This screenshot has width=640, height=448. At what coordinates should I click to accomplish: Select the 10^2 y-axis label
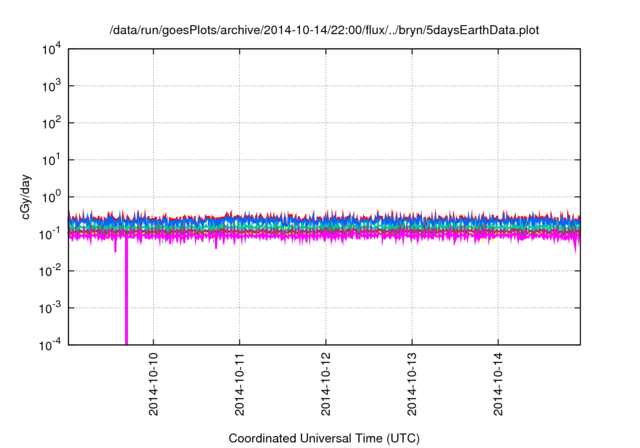click(x=52, y=123)
